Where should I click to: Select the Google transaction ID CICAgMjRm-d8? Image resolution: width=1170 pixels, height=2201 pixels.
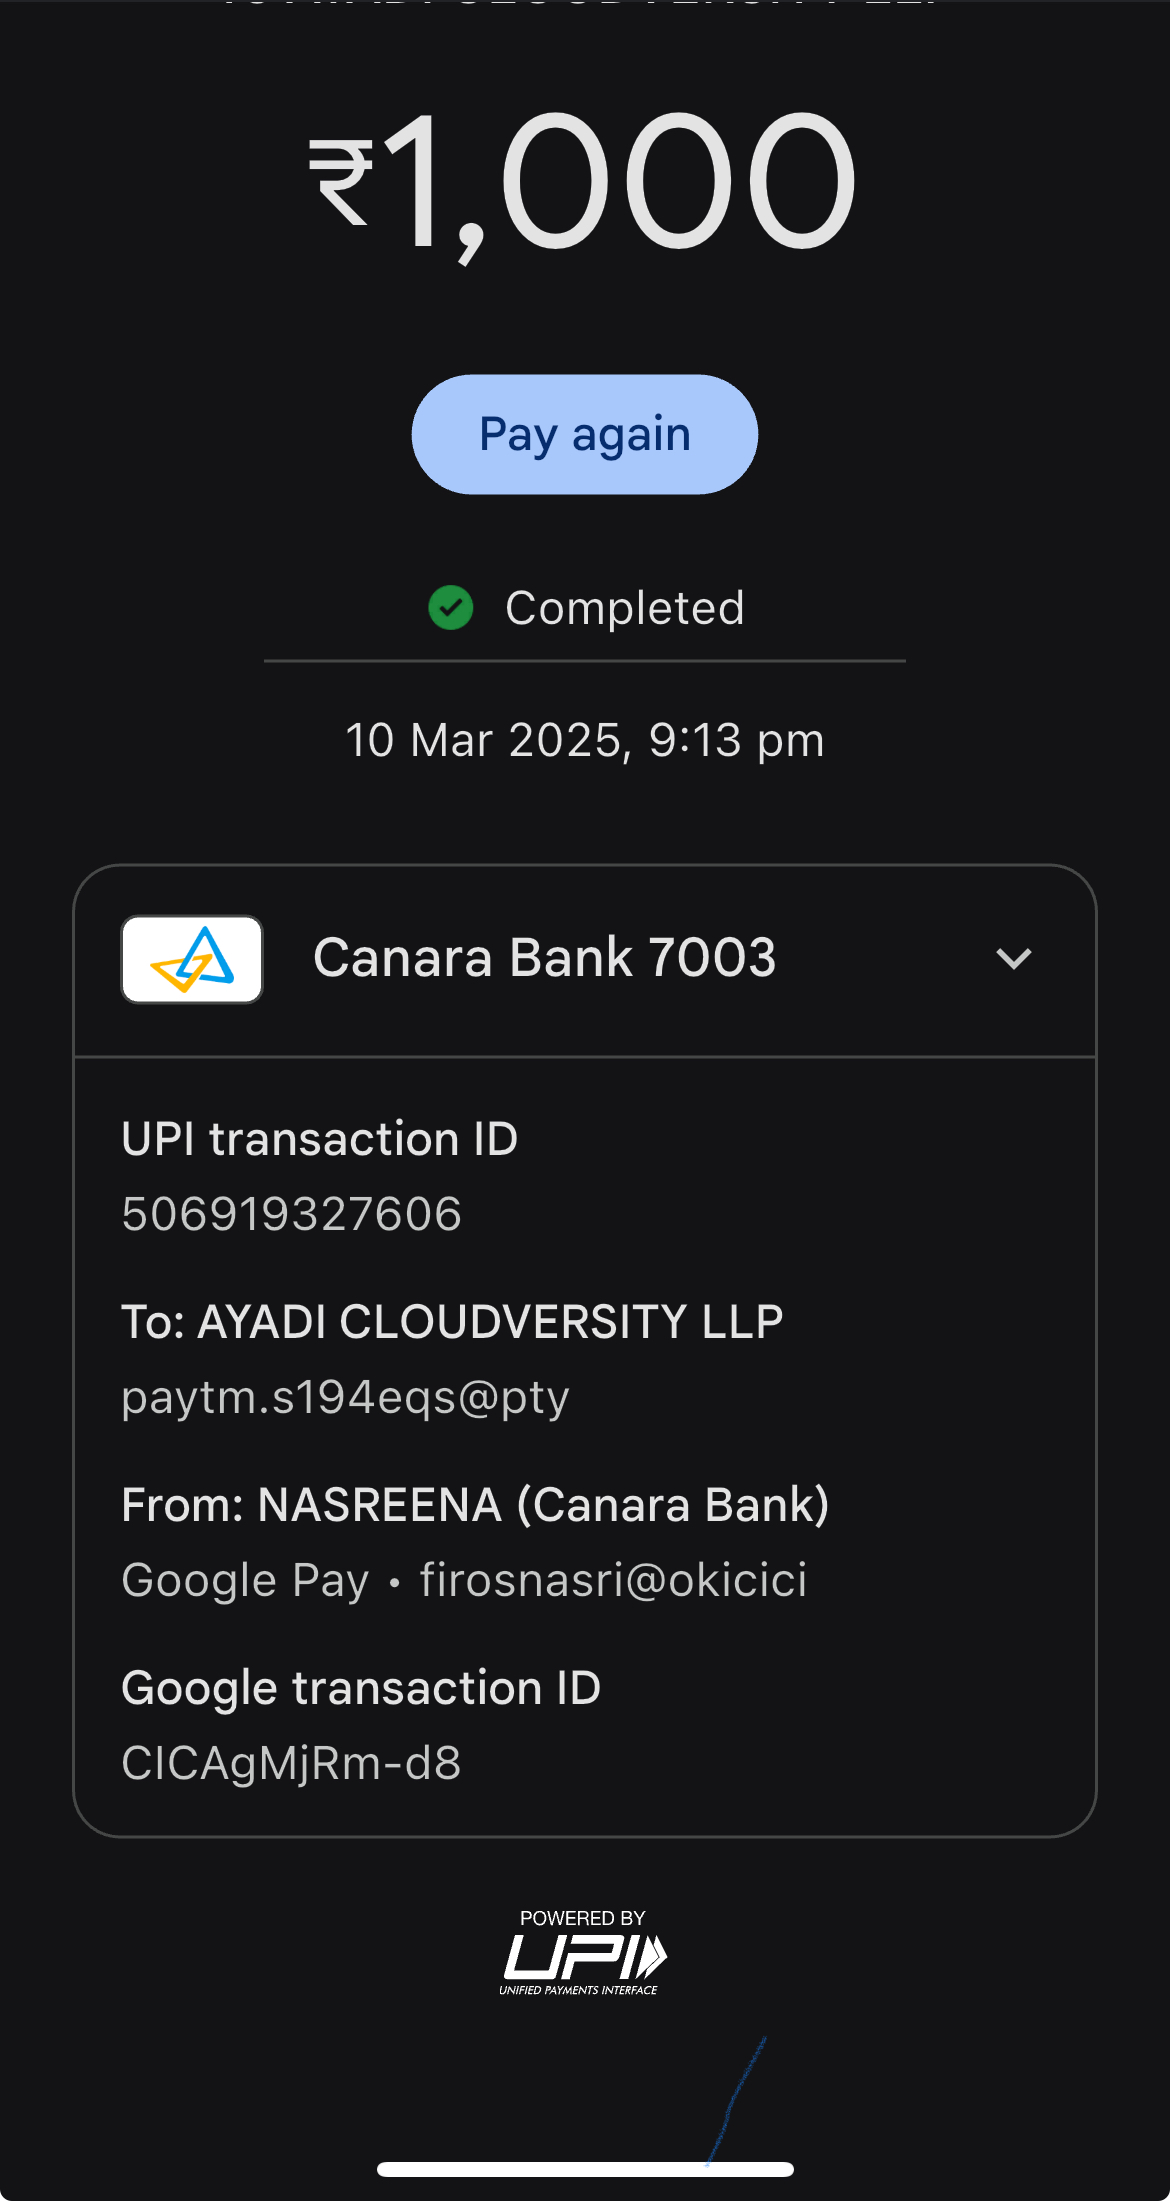(291, 1763)
